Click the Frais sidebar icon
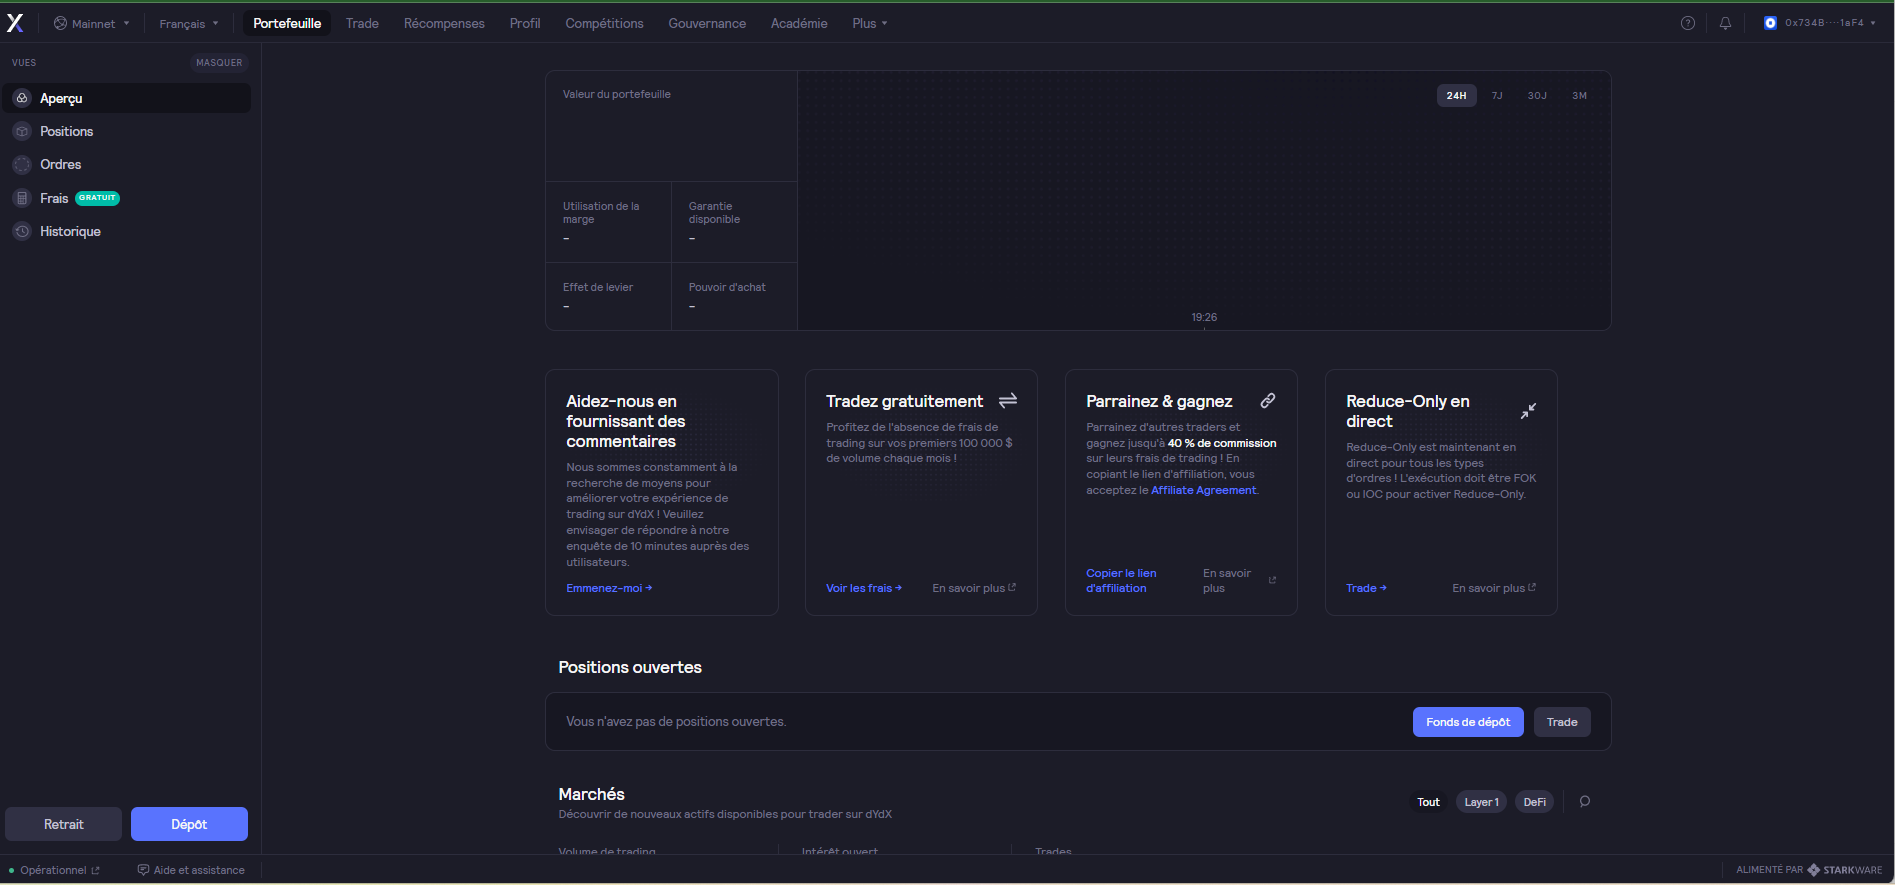The image size is (1895, 885). [x=22, y=198]
